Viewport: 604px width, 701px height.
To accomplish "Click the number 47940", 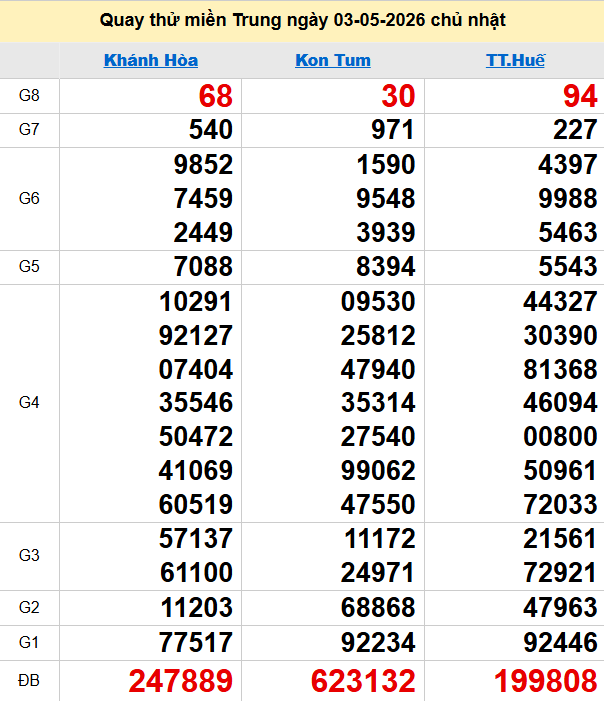I will (378, 370).
